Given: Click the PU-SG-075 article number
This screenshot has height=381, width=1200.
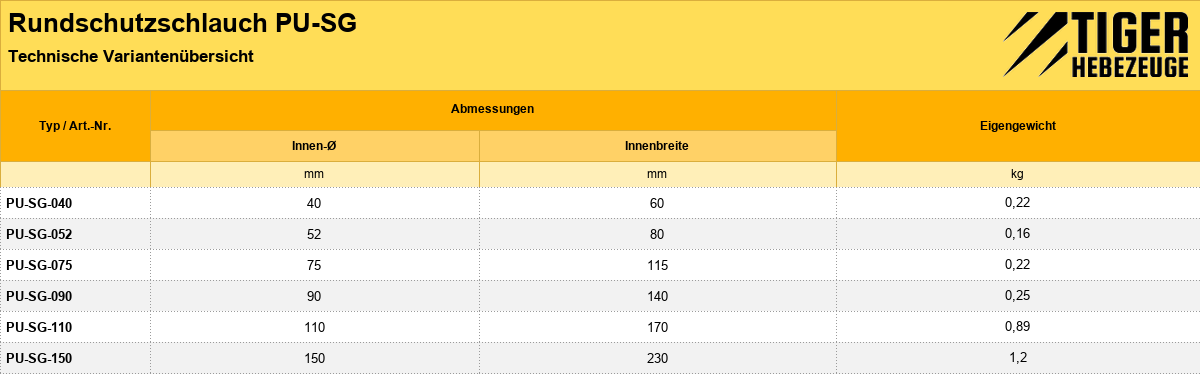Looking at the screenshot, I should pos(39,265).
